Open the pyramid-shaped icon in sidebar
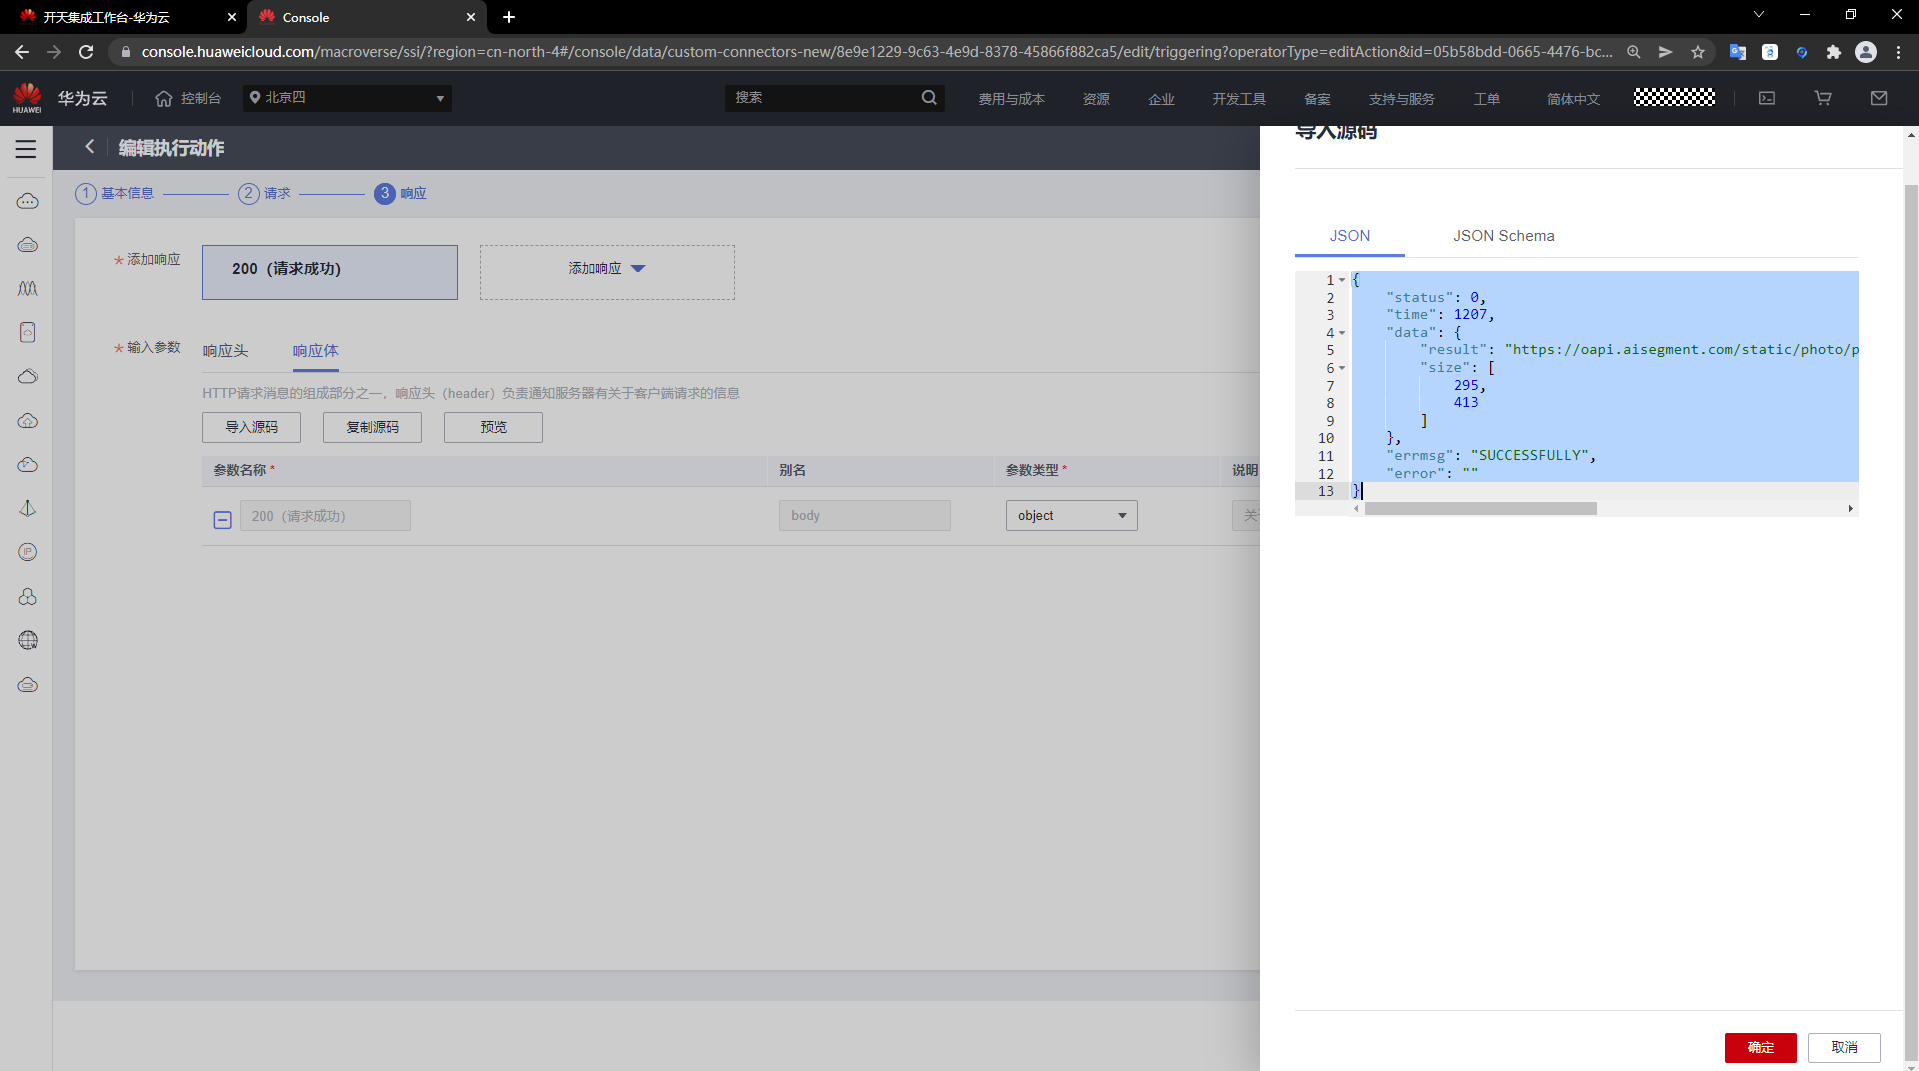 coord(28,508)
